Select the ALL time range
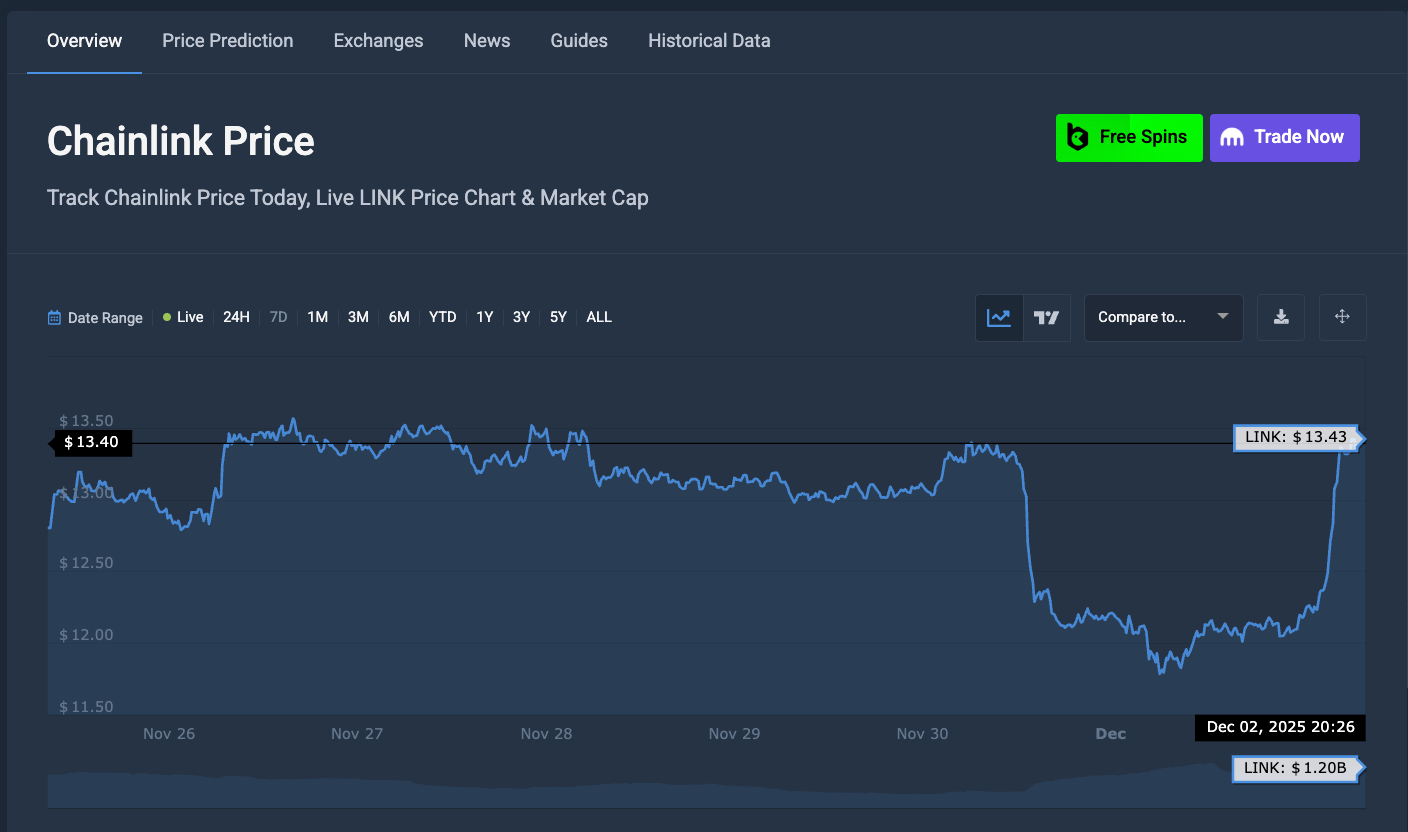This screenshot has height=832, width=1408. 599,317
